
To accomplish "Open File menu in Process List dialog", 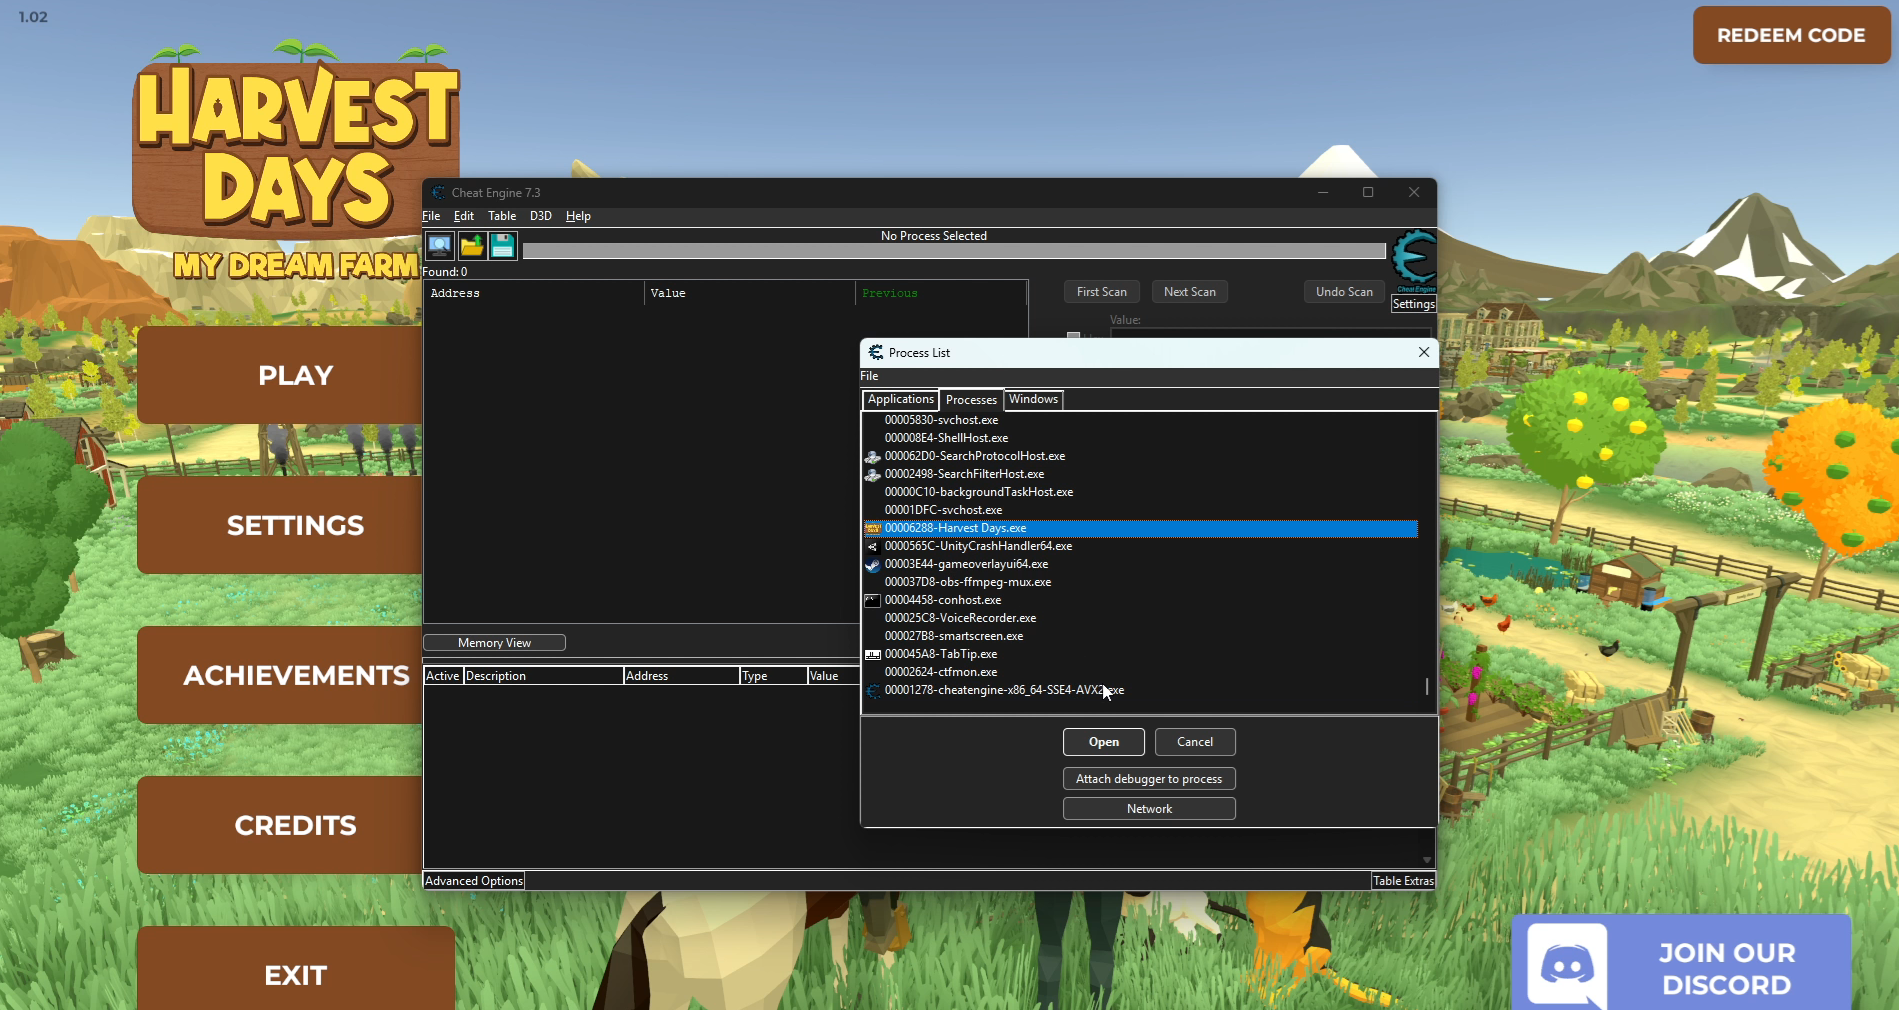I will pyautogui.click(x=870, y=376).
